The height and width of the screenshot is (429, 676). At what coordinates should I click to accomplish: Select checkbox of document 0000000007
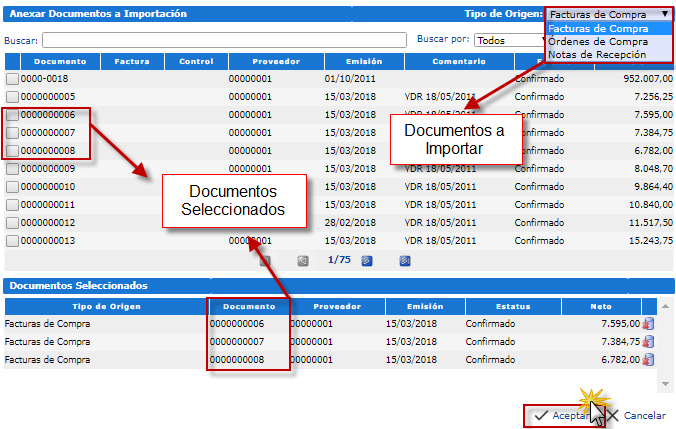coord(13,133)
